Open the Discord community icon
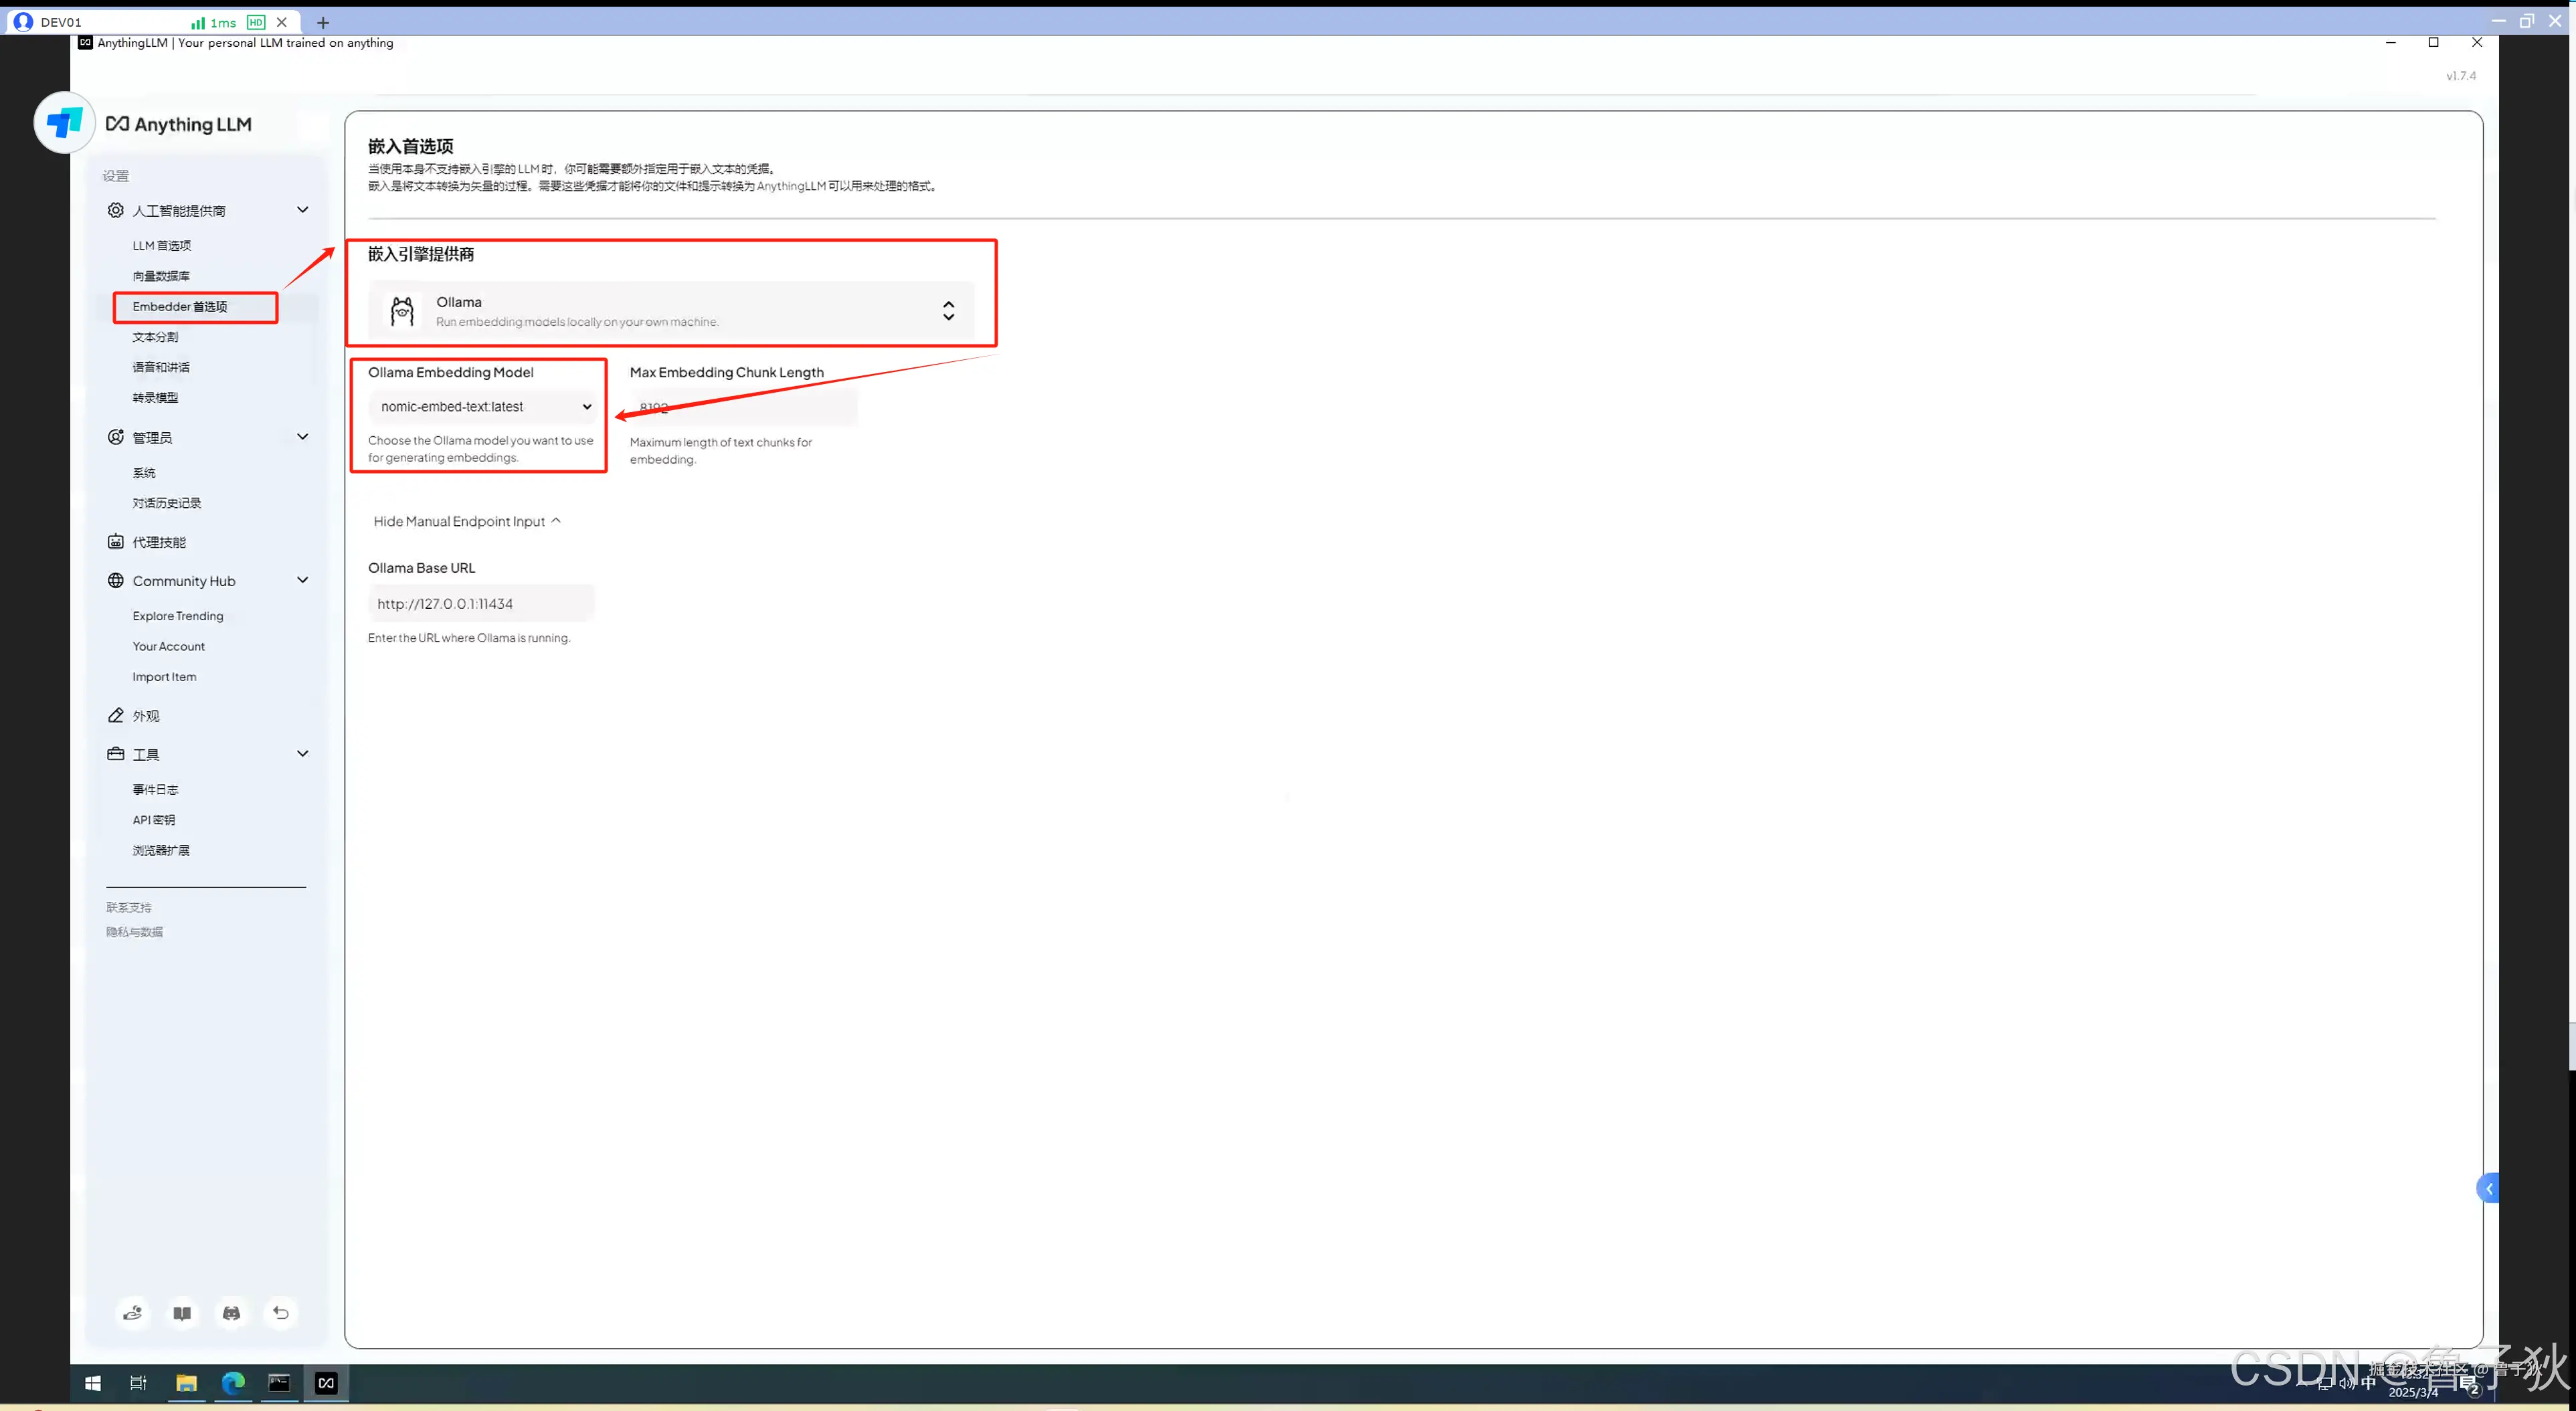Viewport: 2576px width, 1411px height. tap(231, 1313)
